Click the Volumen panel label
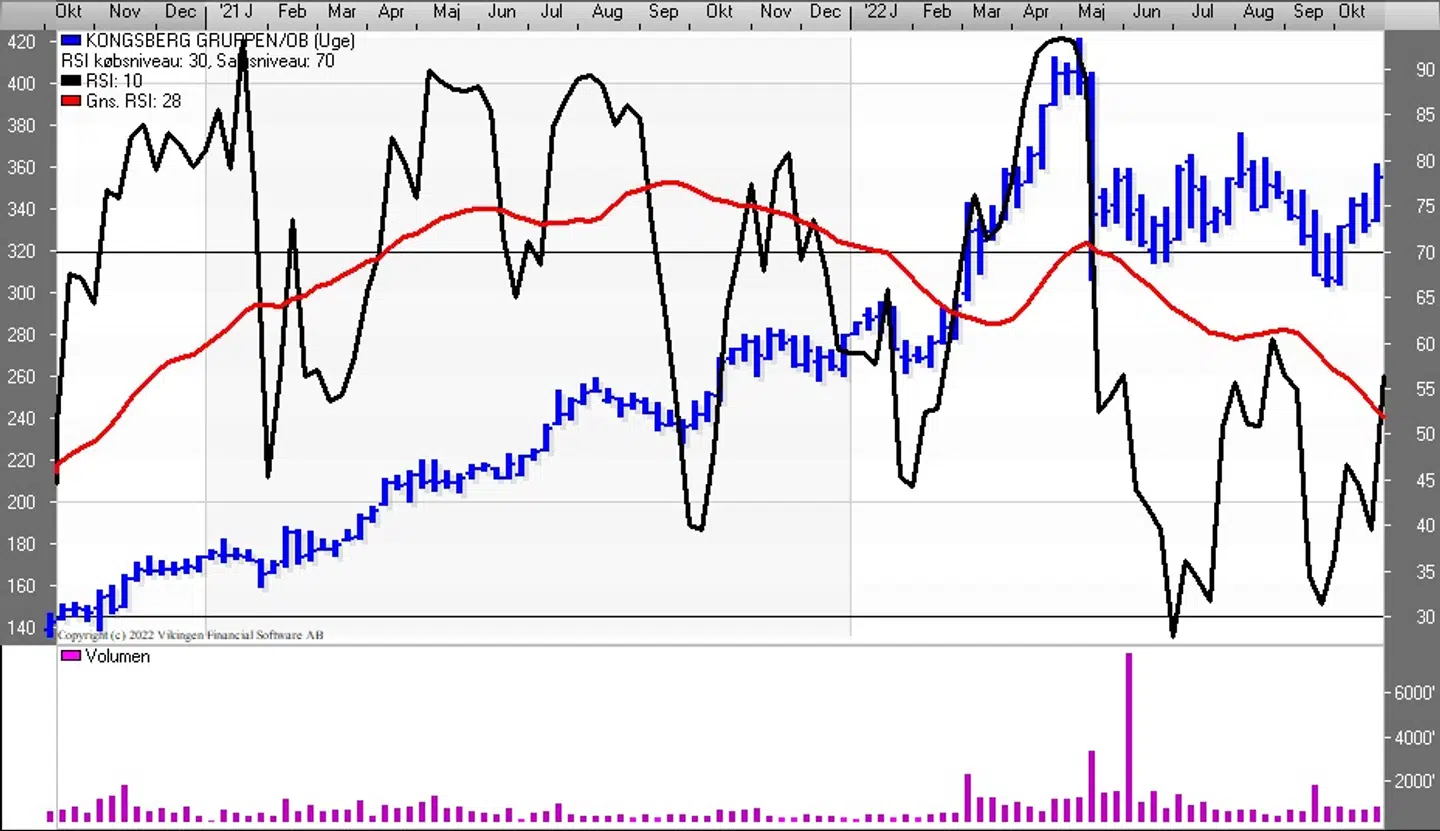The width and height of the screenshot is (1440, 831). tap(117, 656)
